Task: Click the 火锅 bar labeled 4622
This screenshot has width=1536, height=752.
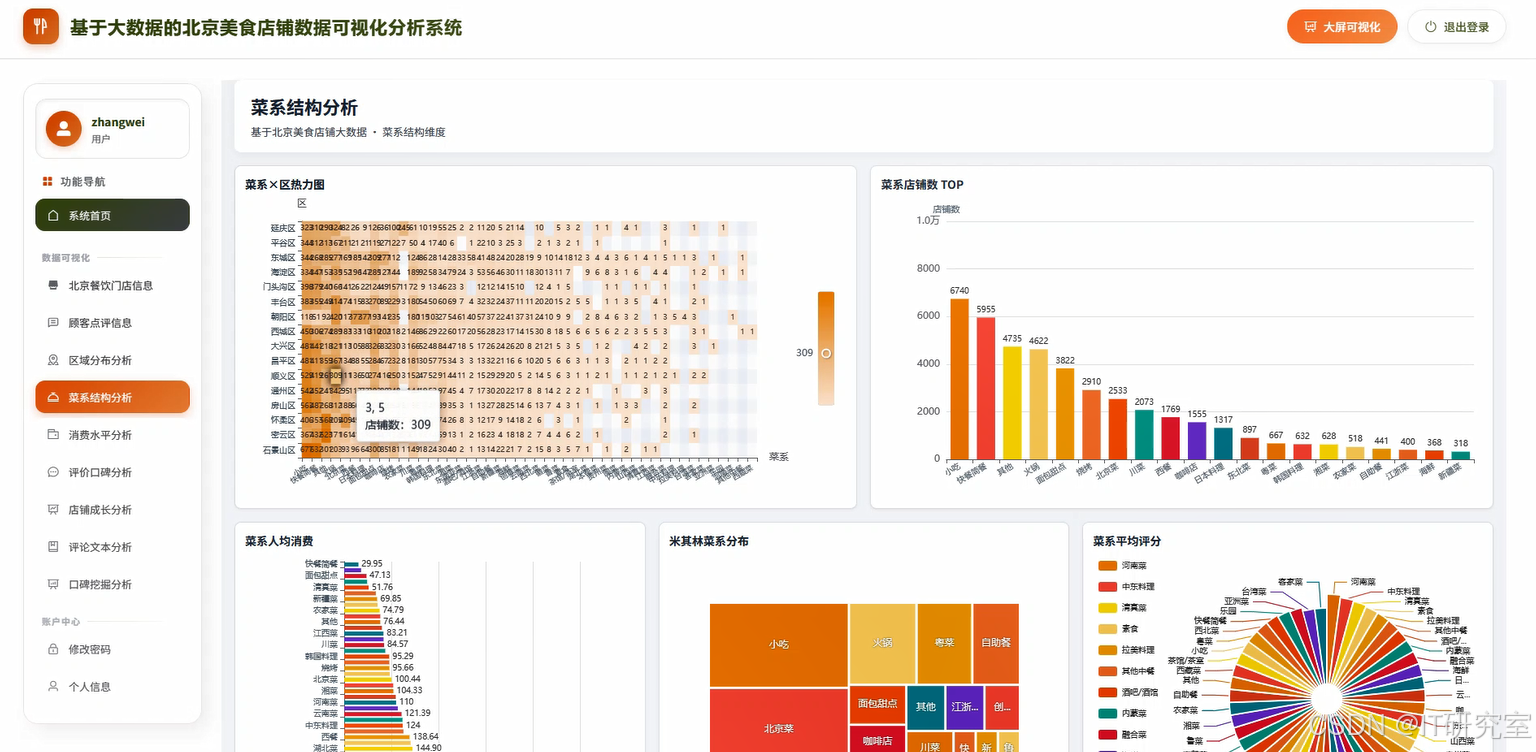Action: click(x=1039, y=404)
